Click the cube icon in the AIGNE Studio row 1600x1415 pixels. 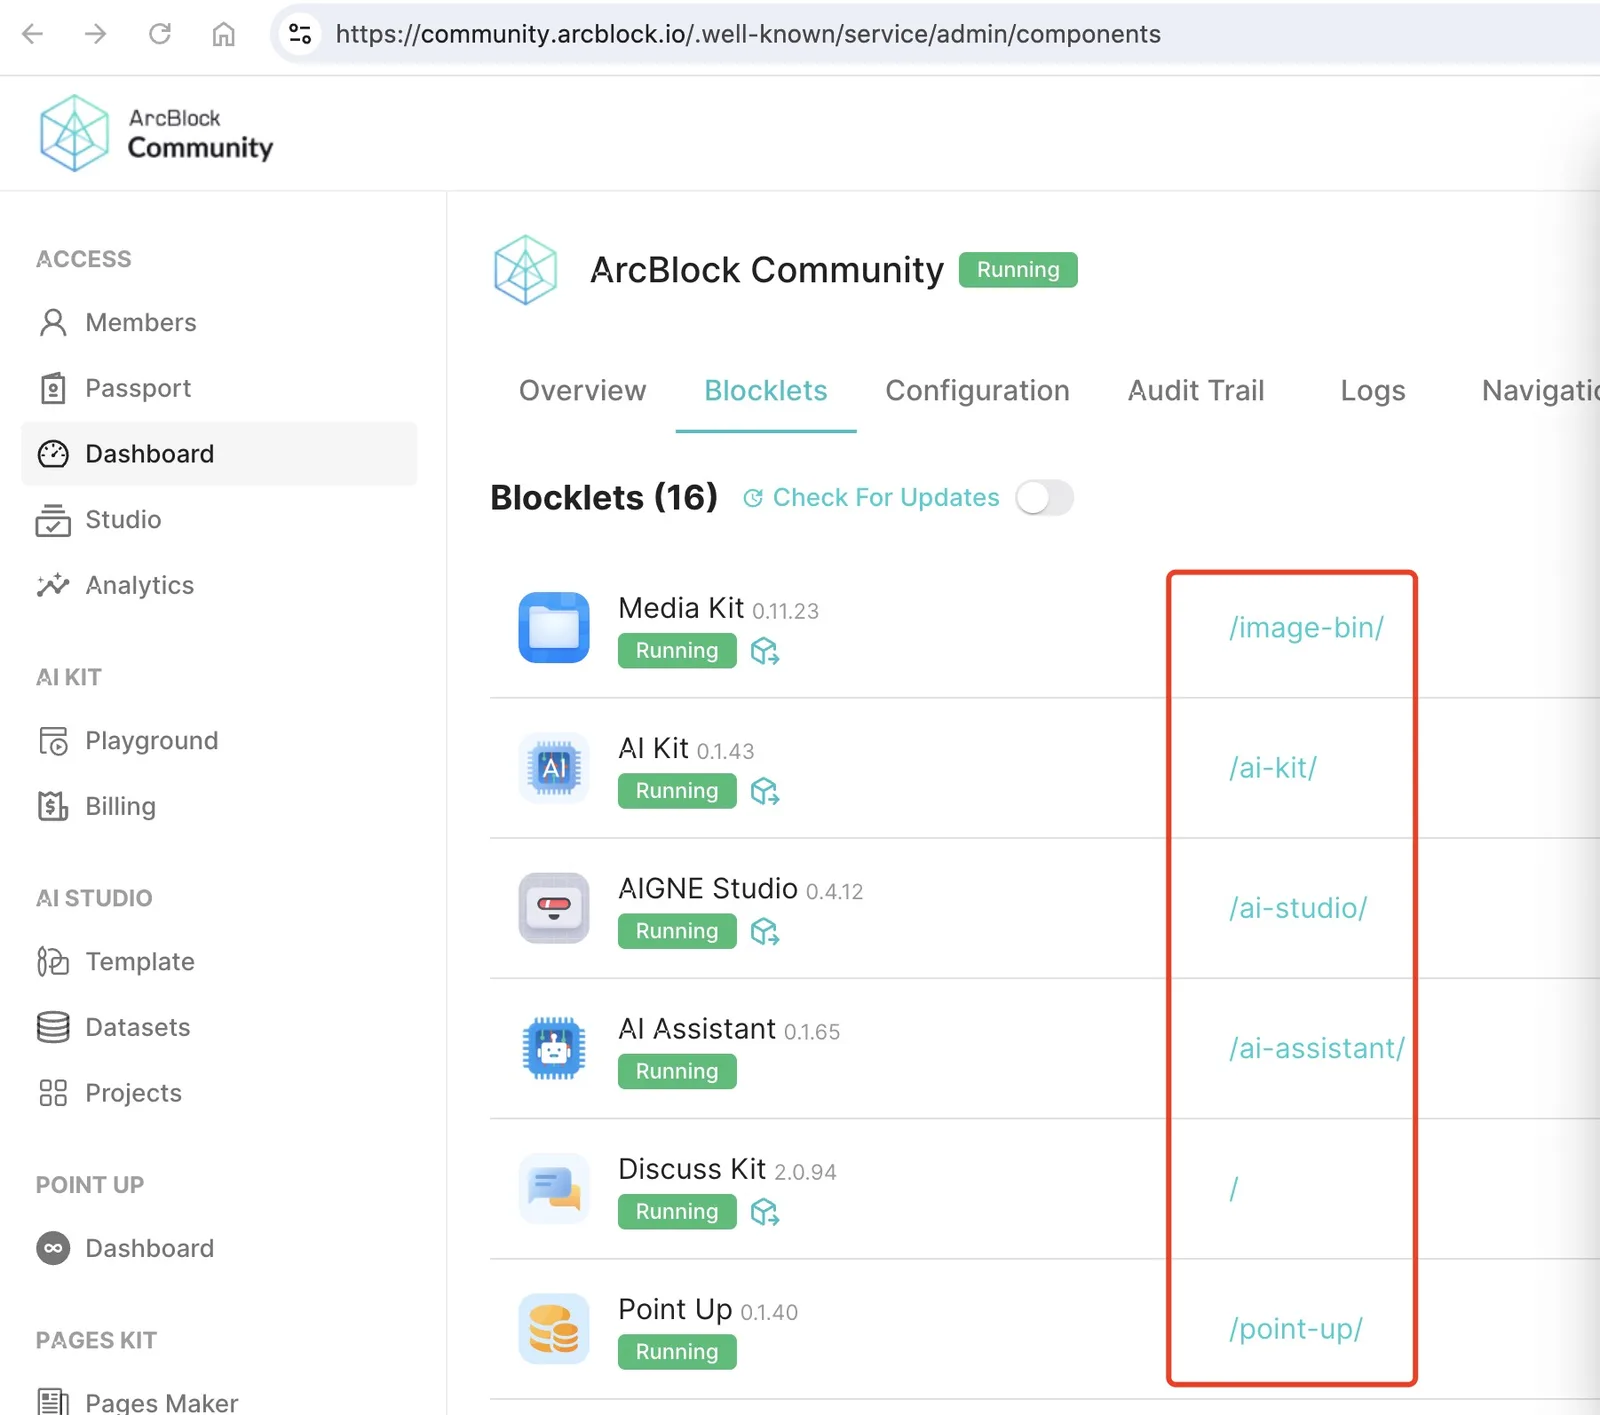click(x=765, y=931)
